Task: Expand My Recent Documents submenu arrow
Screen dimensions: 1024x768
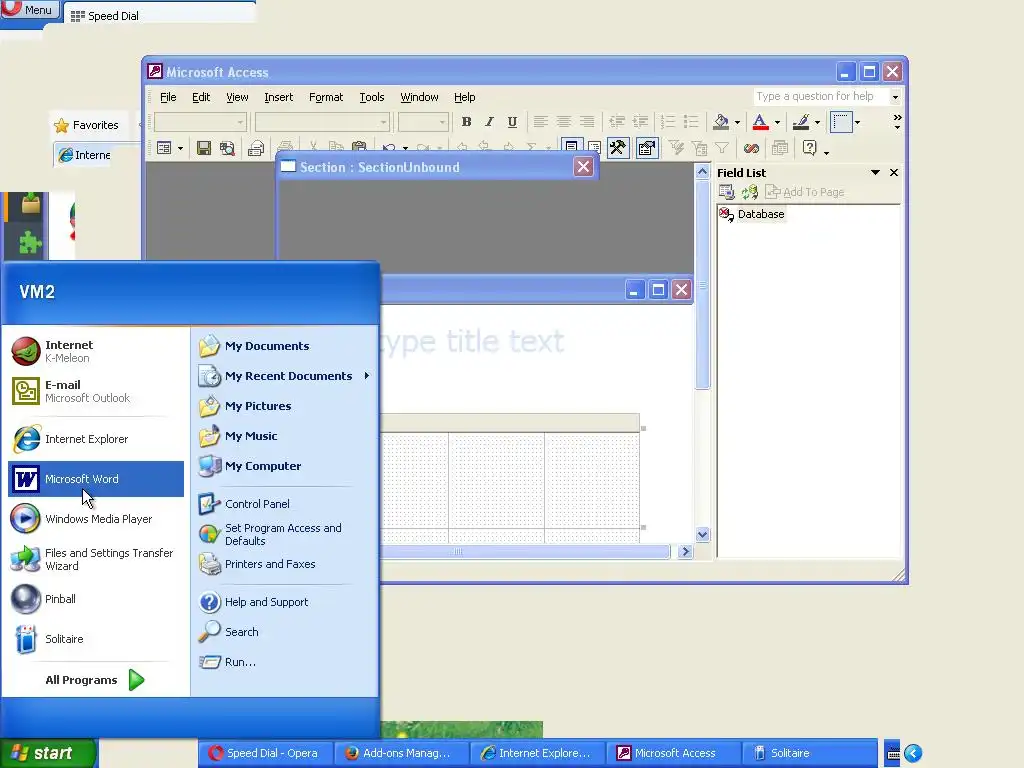Action: click(x=367, y=376)
